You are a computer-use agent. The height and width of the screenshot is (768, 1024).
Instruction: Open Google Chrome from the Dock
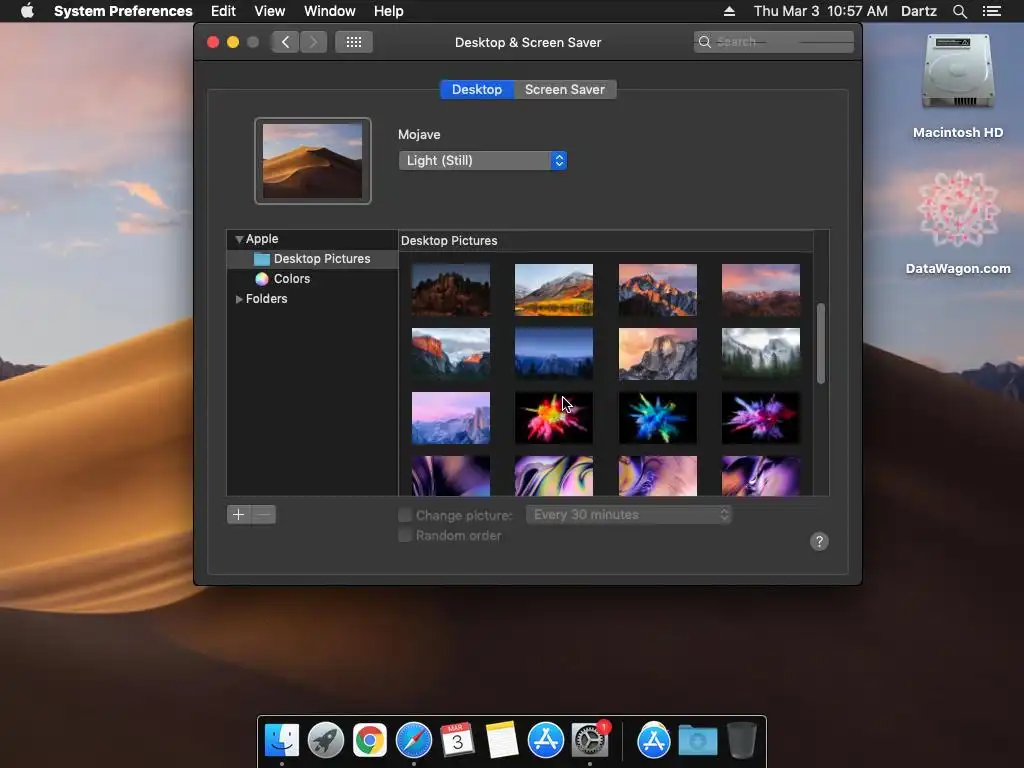click(370, 740)
